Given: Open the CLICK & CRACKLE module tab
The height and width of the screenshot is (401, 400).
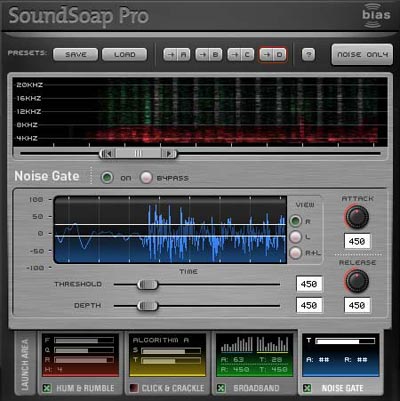Looking at the screenshot, I should (173, 388).
